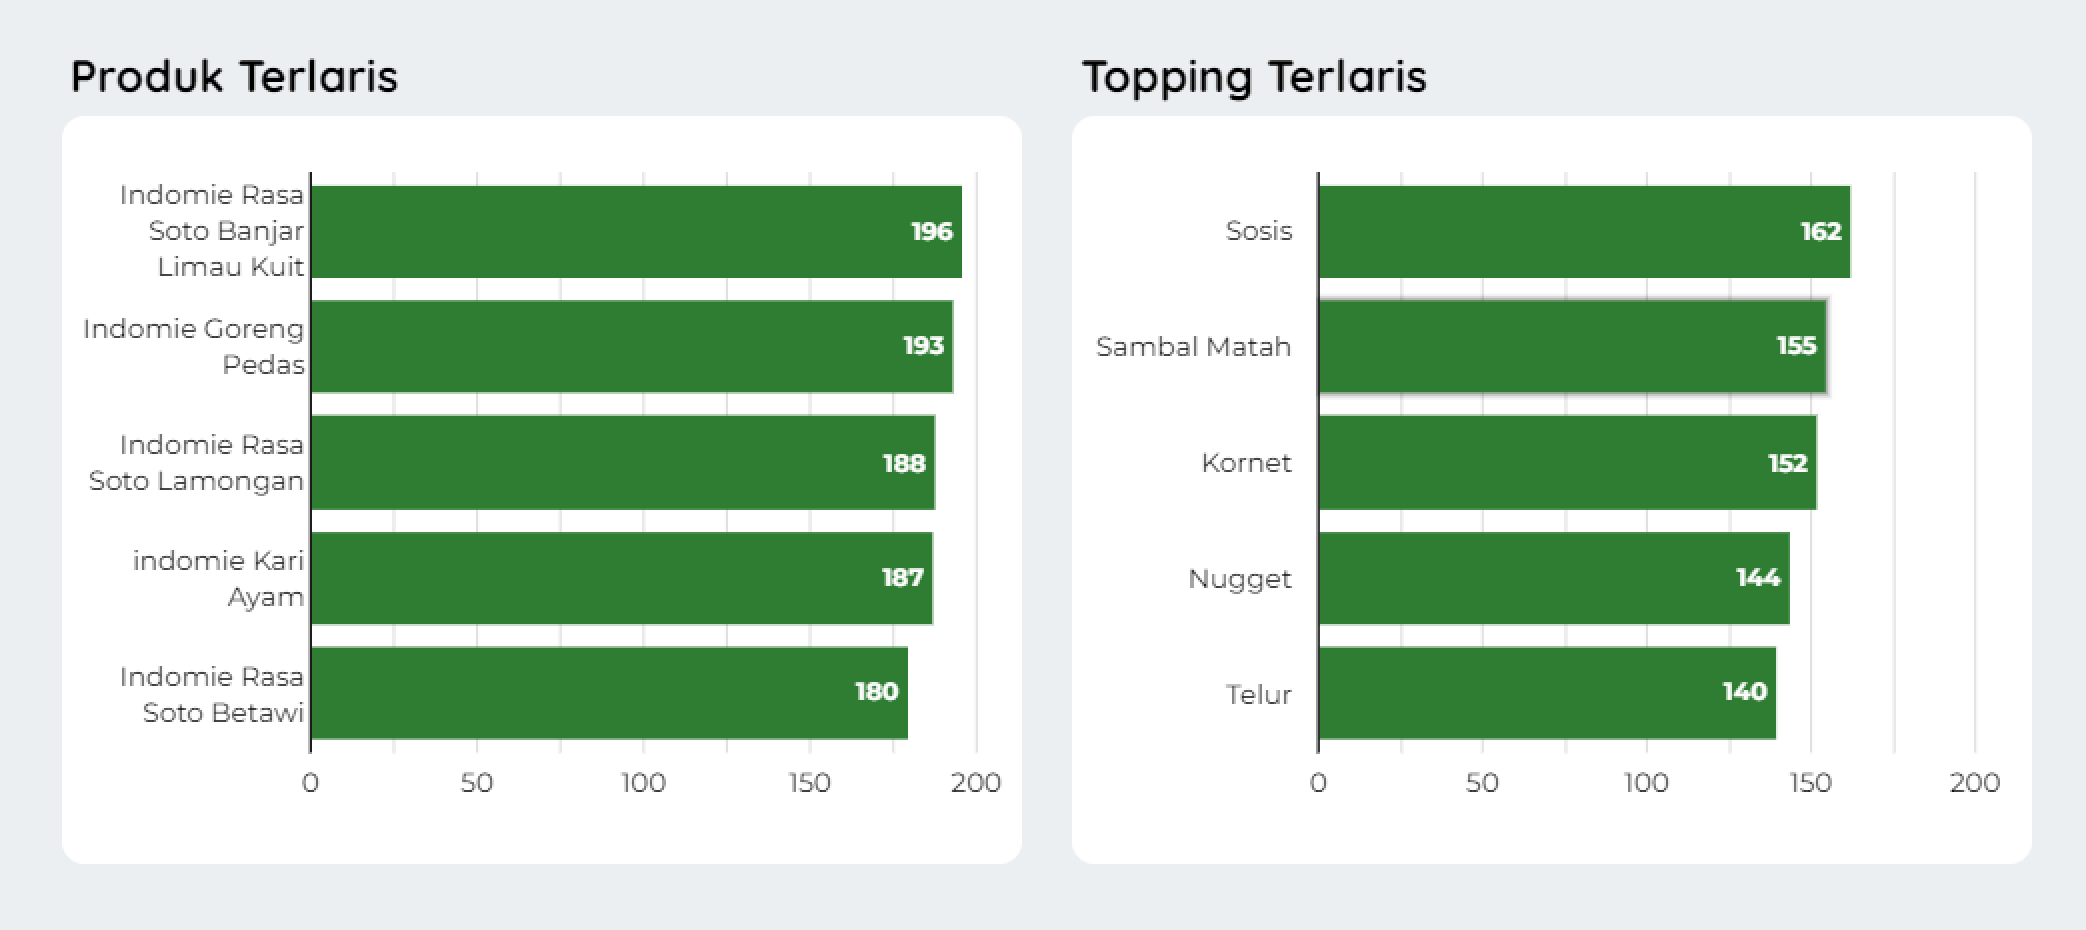Click the Indomie Goreng Pedas axis label
This screenshot has width=2086, height=930.
[x=194, y=346]
